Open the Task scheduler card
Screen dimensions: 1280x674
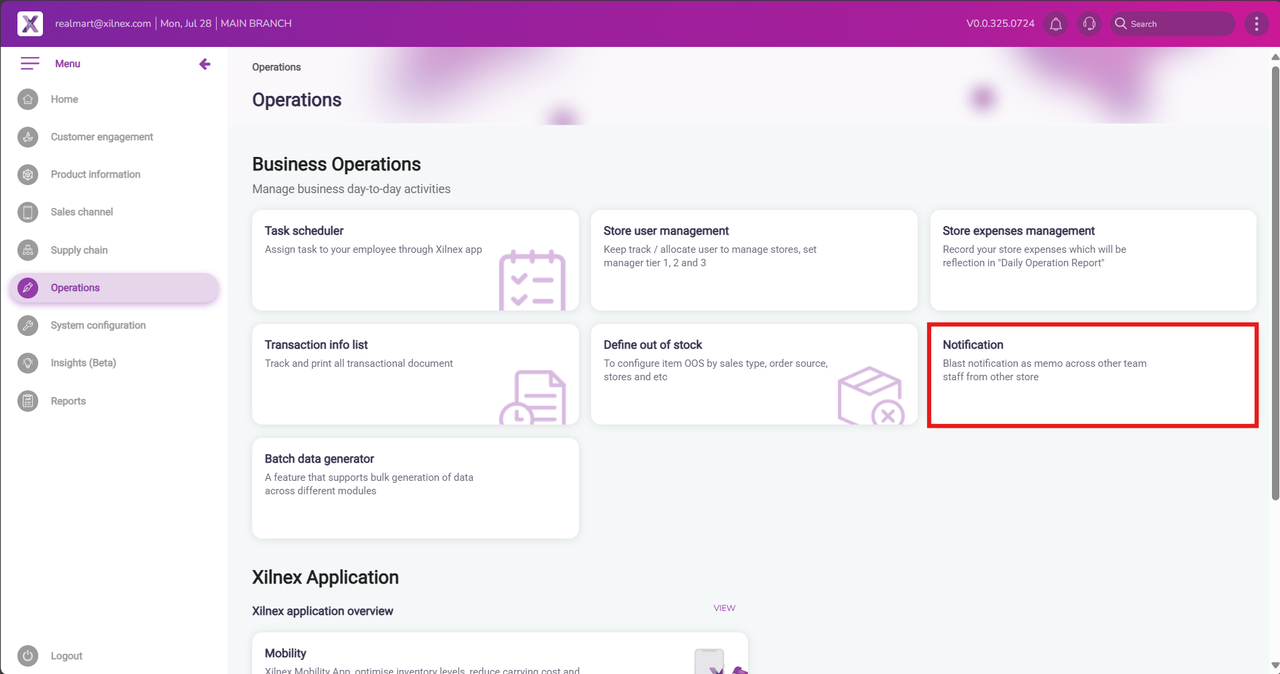[415, 260]
